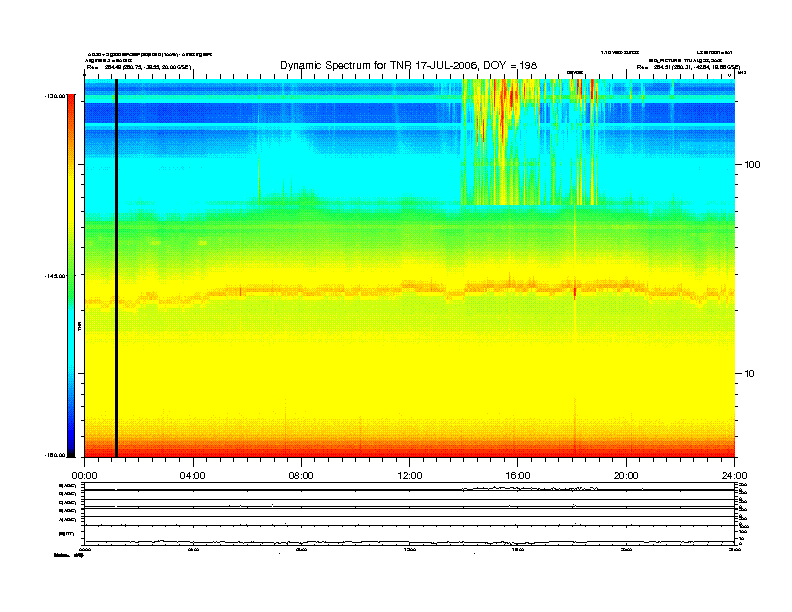Select the large "04:00" time axis label
This screenshot has height=612, width=792.
point(193,476)
